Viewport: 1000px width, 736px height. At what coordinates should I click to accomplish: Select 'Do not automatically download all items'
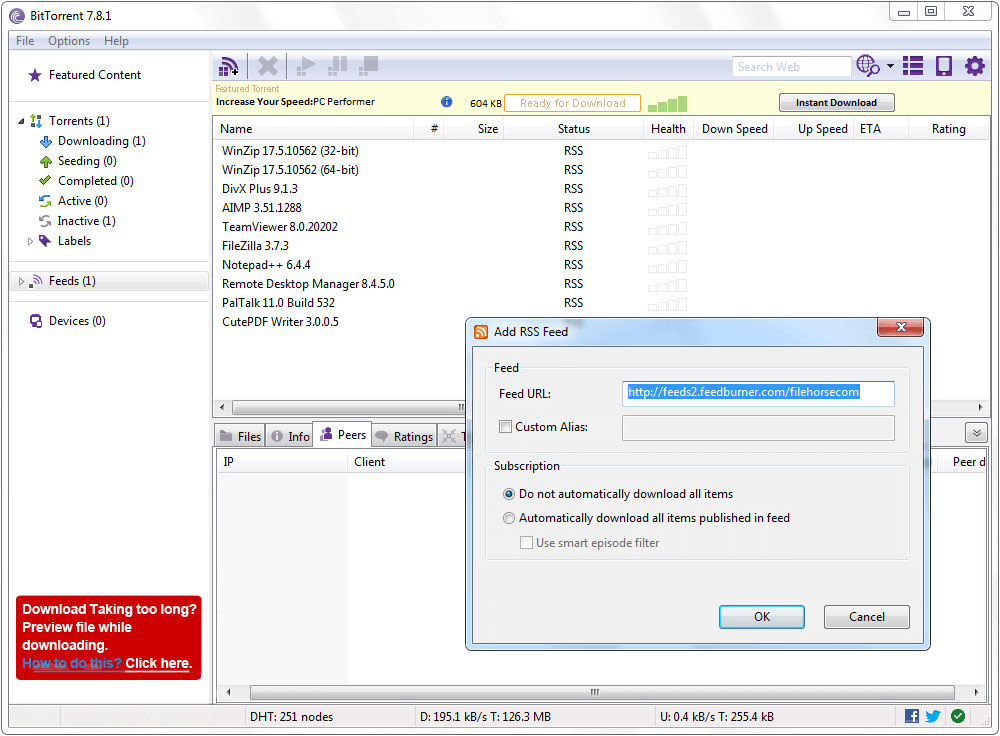[x=509, y=494]
